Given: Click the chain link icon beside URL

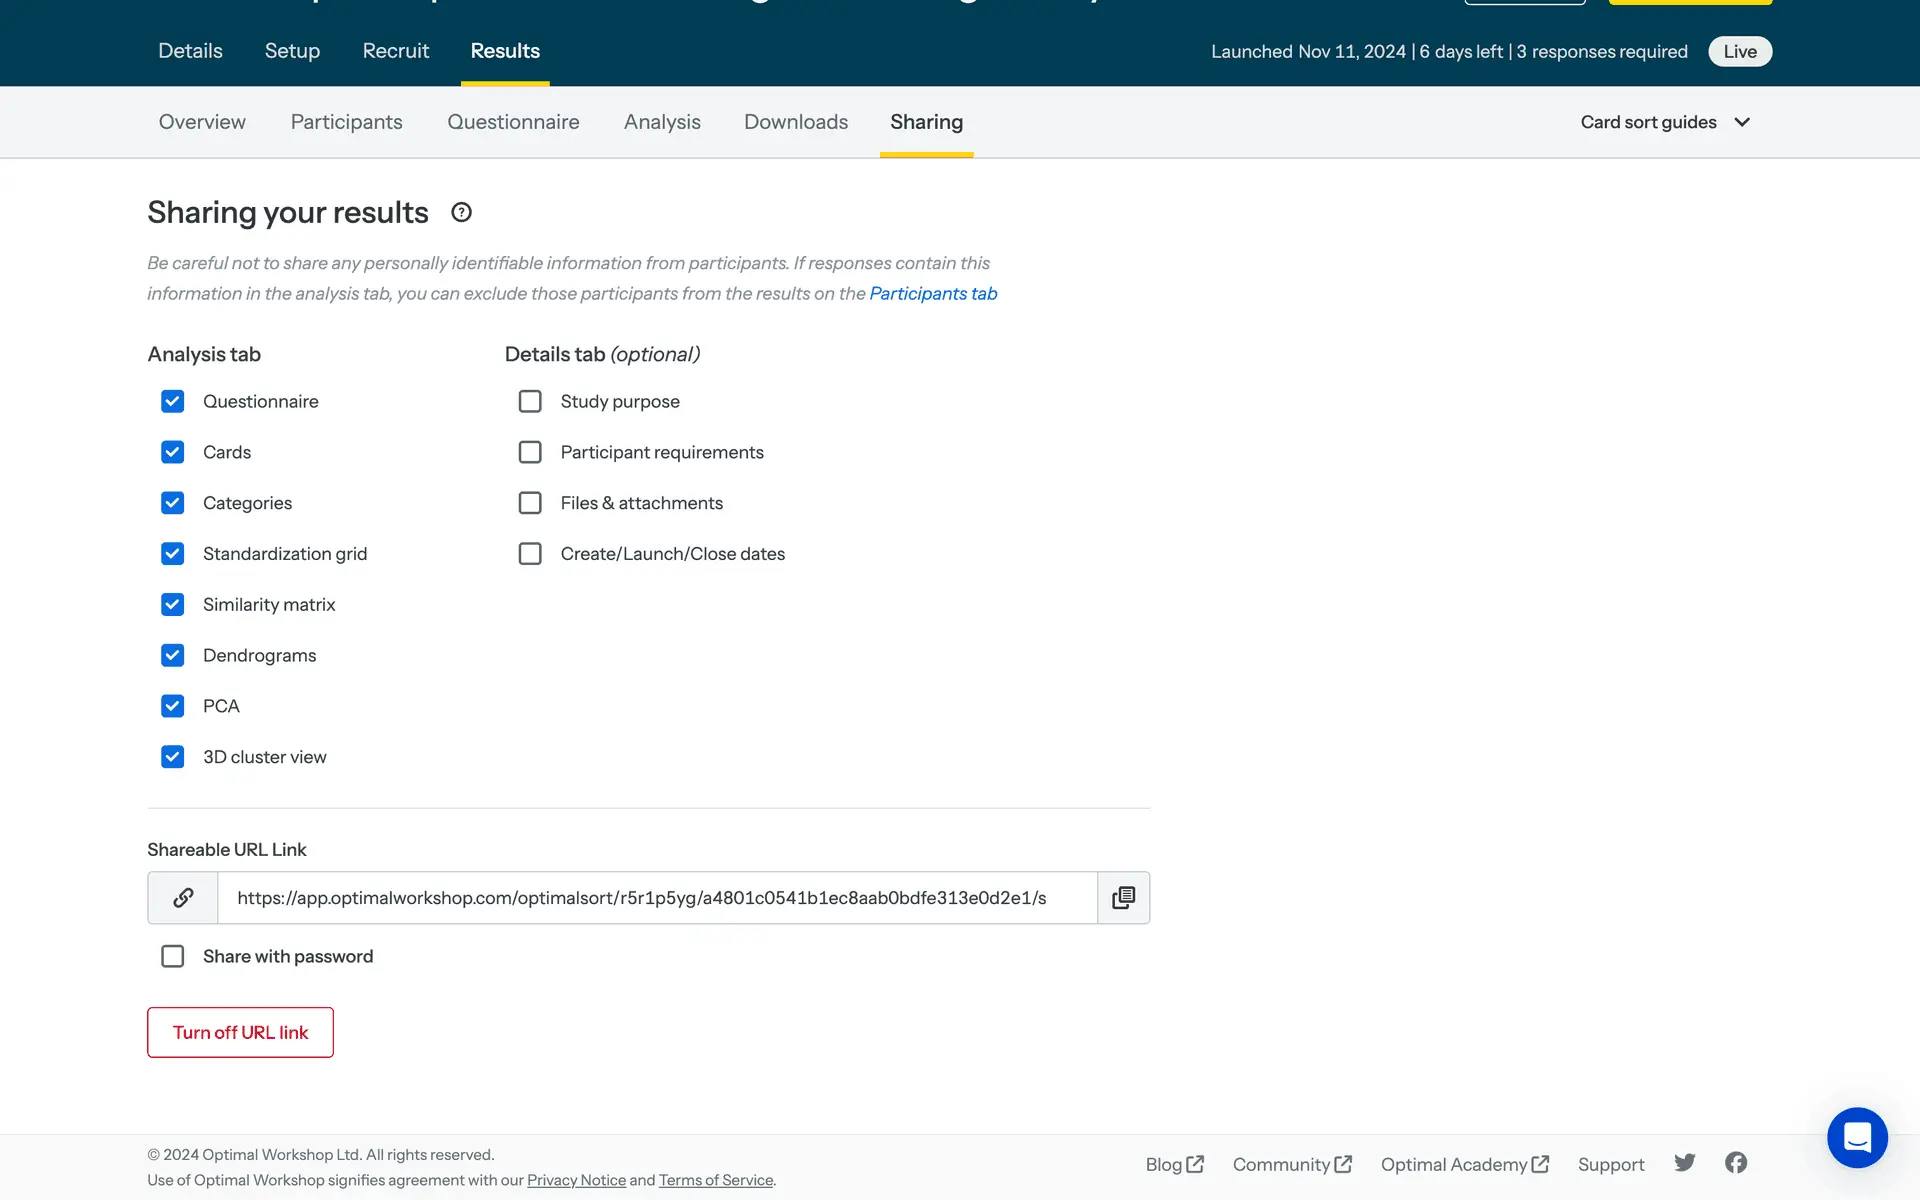Looking at the screenshot, I should click(x=183, y=898).
